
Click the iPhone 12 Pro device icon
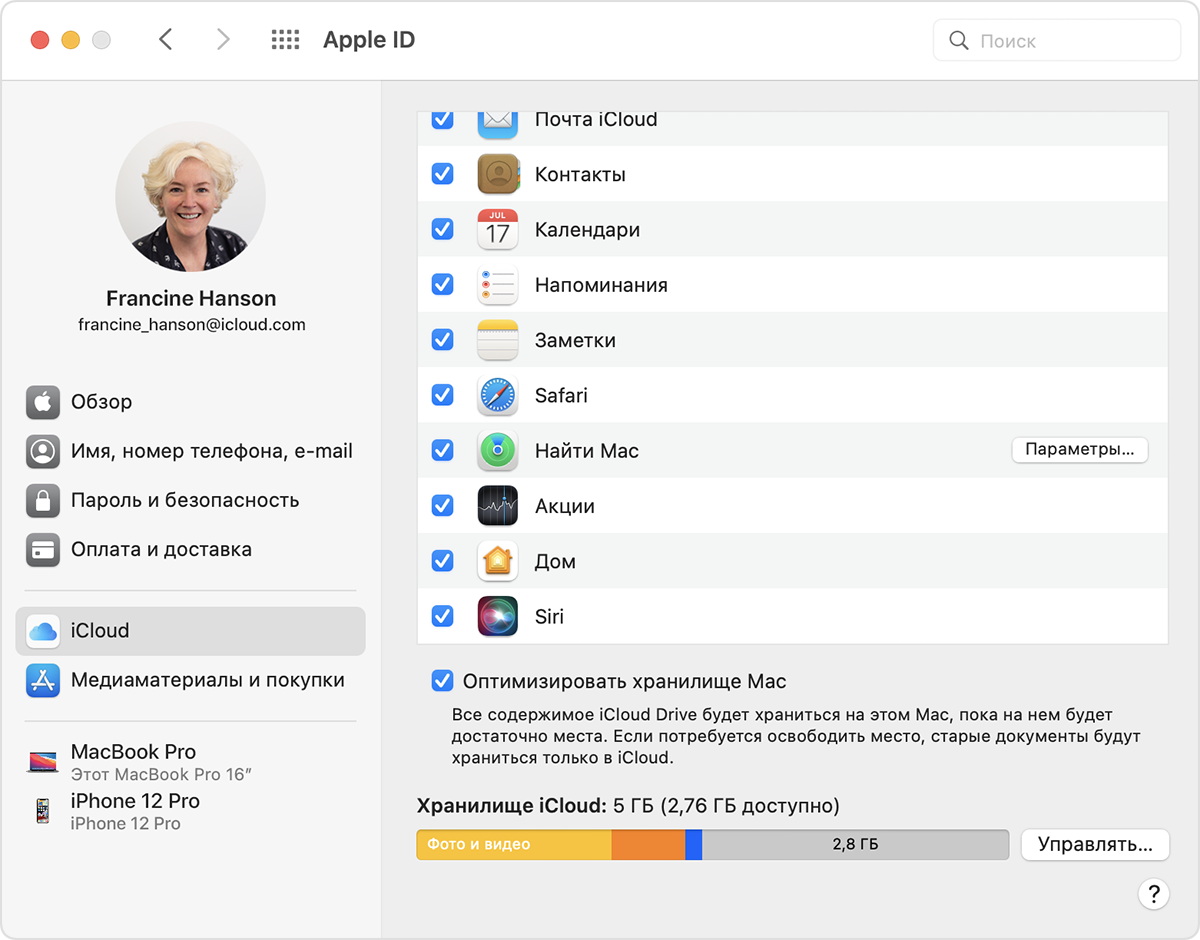[x=42, y=811]
